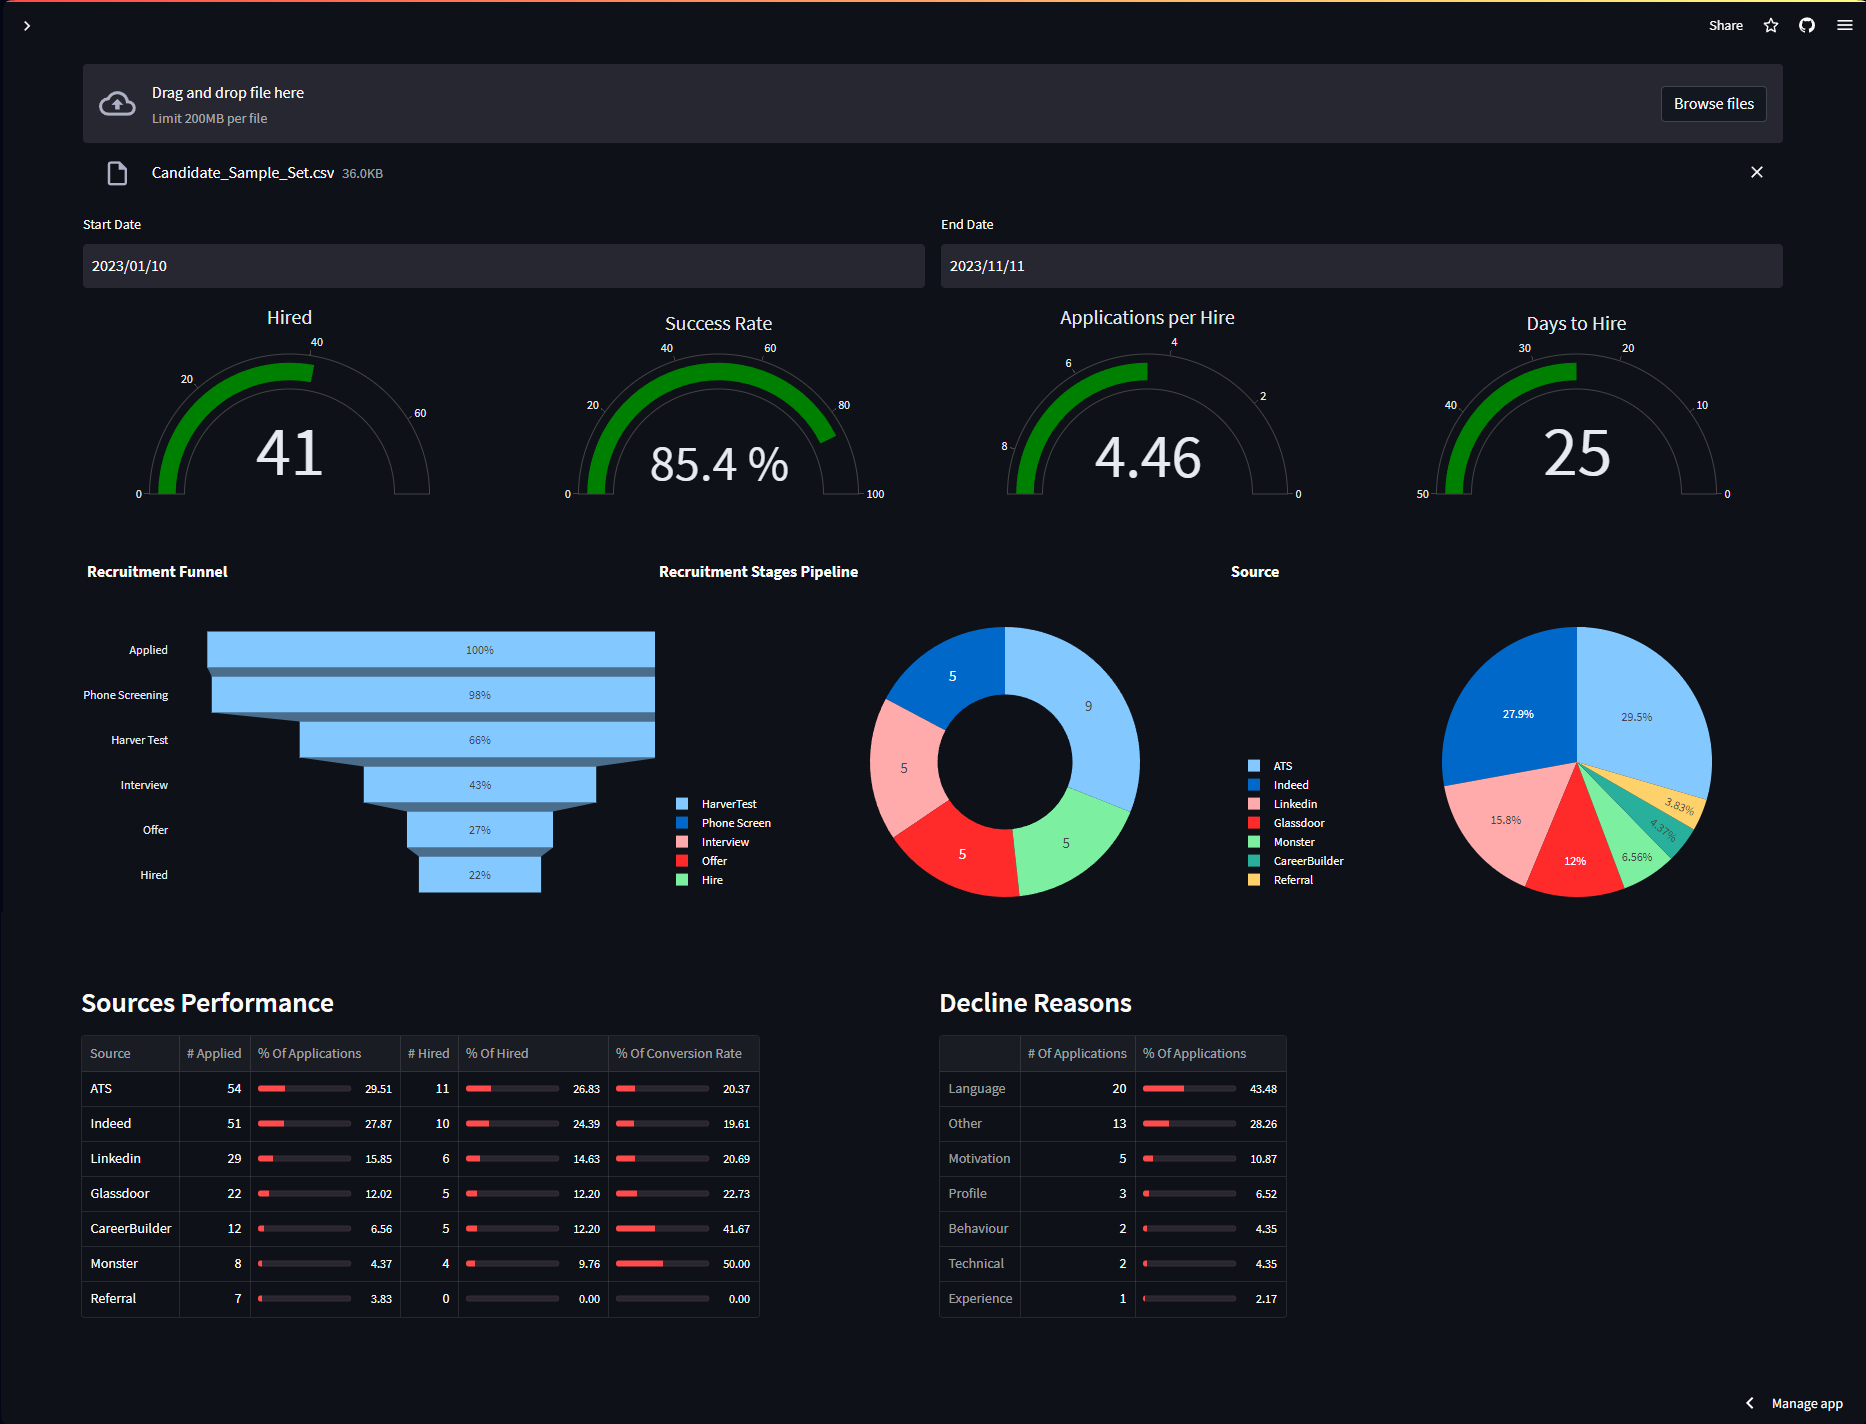Click the Hired 22% funnel bar
1866x1424 pixels.
pos(480,875)
